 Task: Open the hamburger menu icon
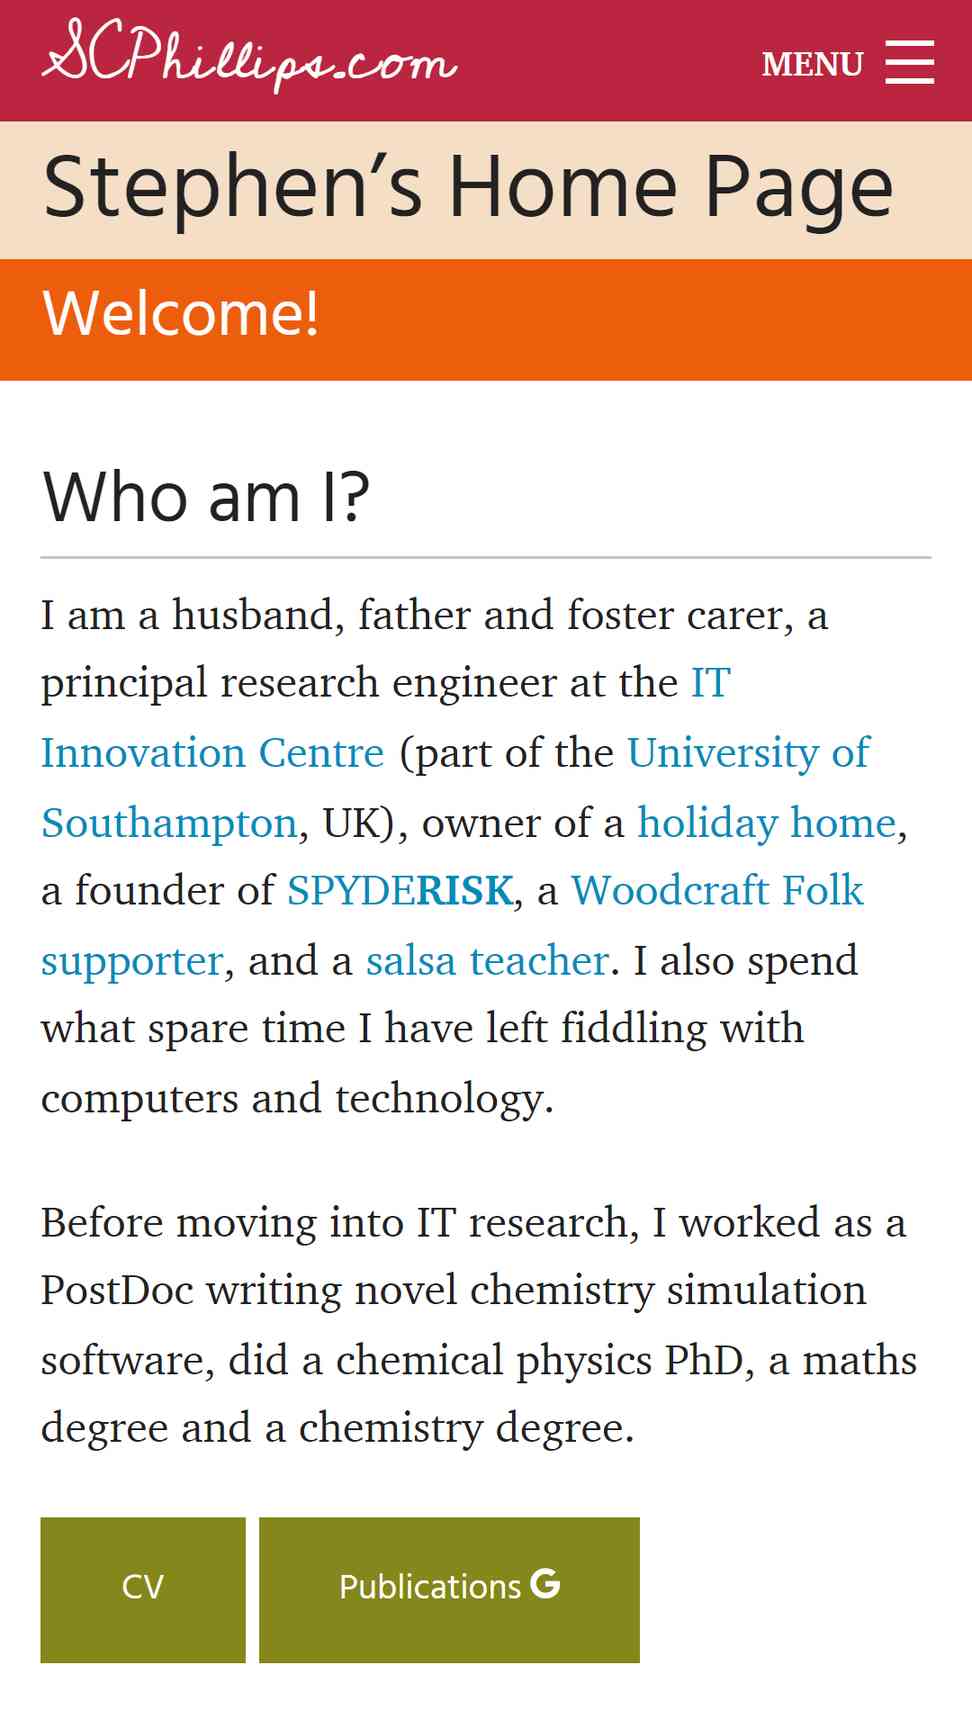(x=910, y=62)
